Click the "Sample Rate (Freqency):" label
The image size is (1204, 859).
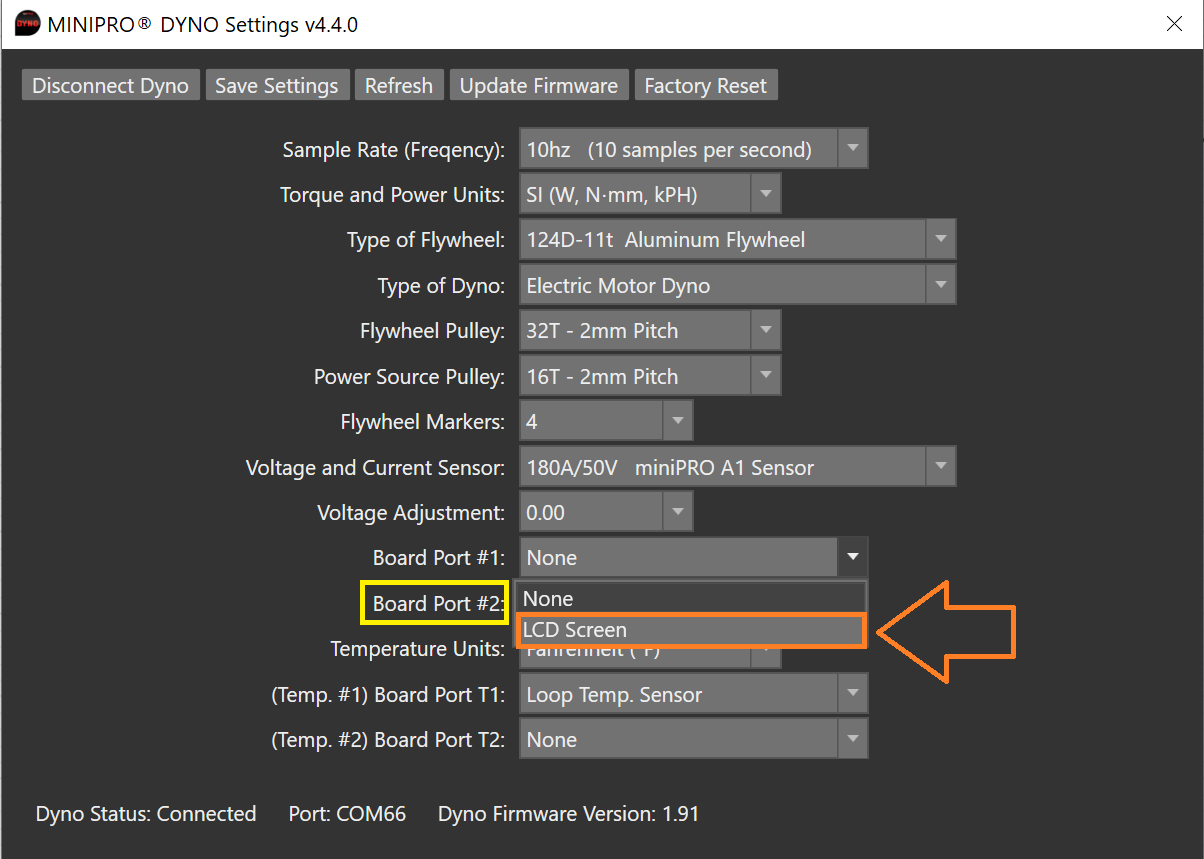(x=394, y=150)
